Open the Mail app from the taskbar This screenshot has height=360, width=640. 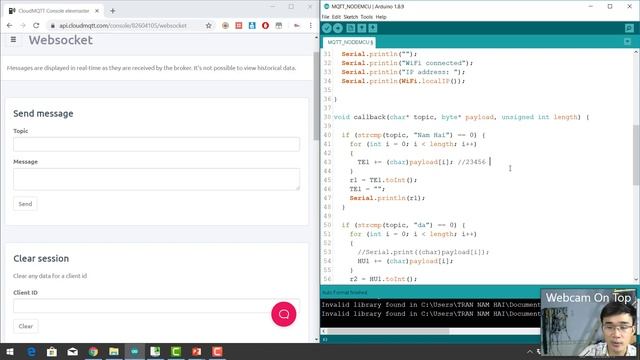(73, 351)
